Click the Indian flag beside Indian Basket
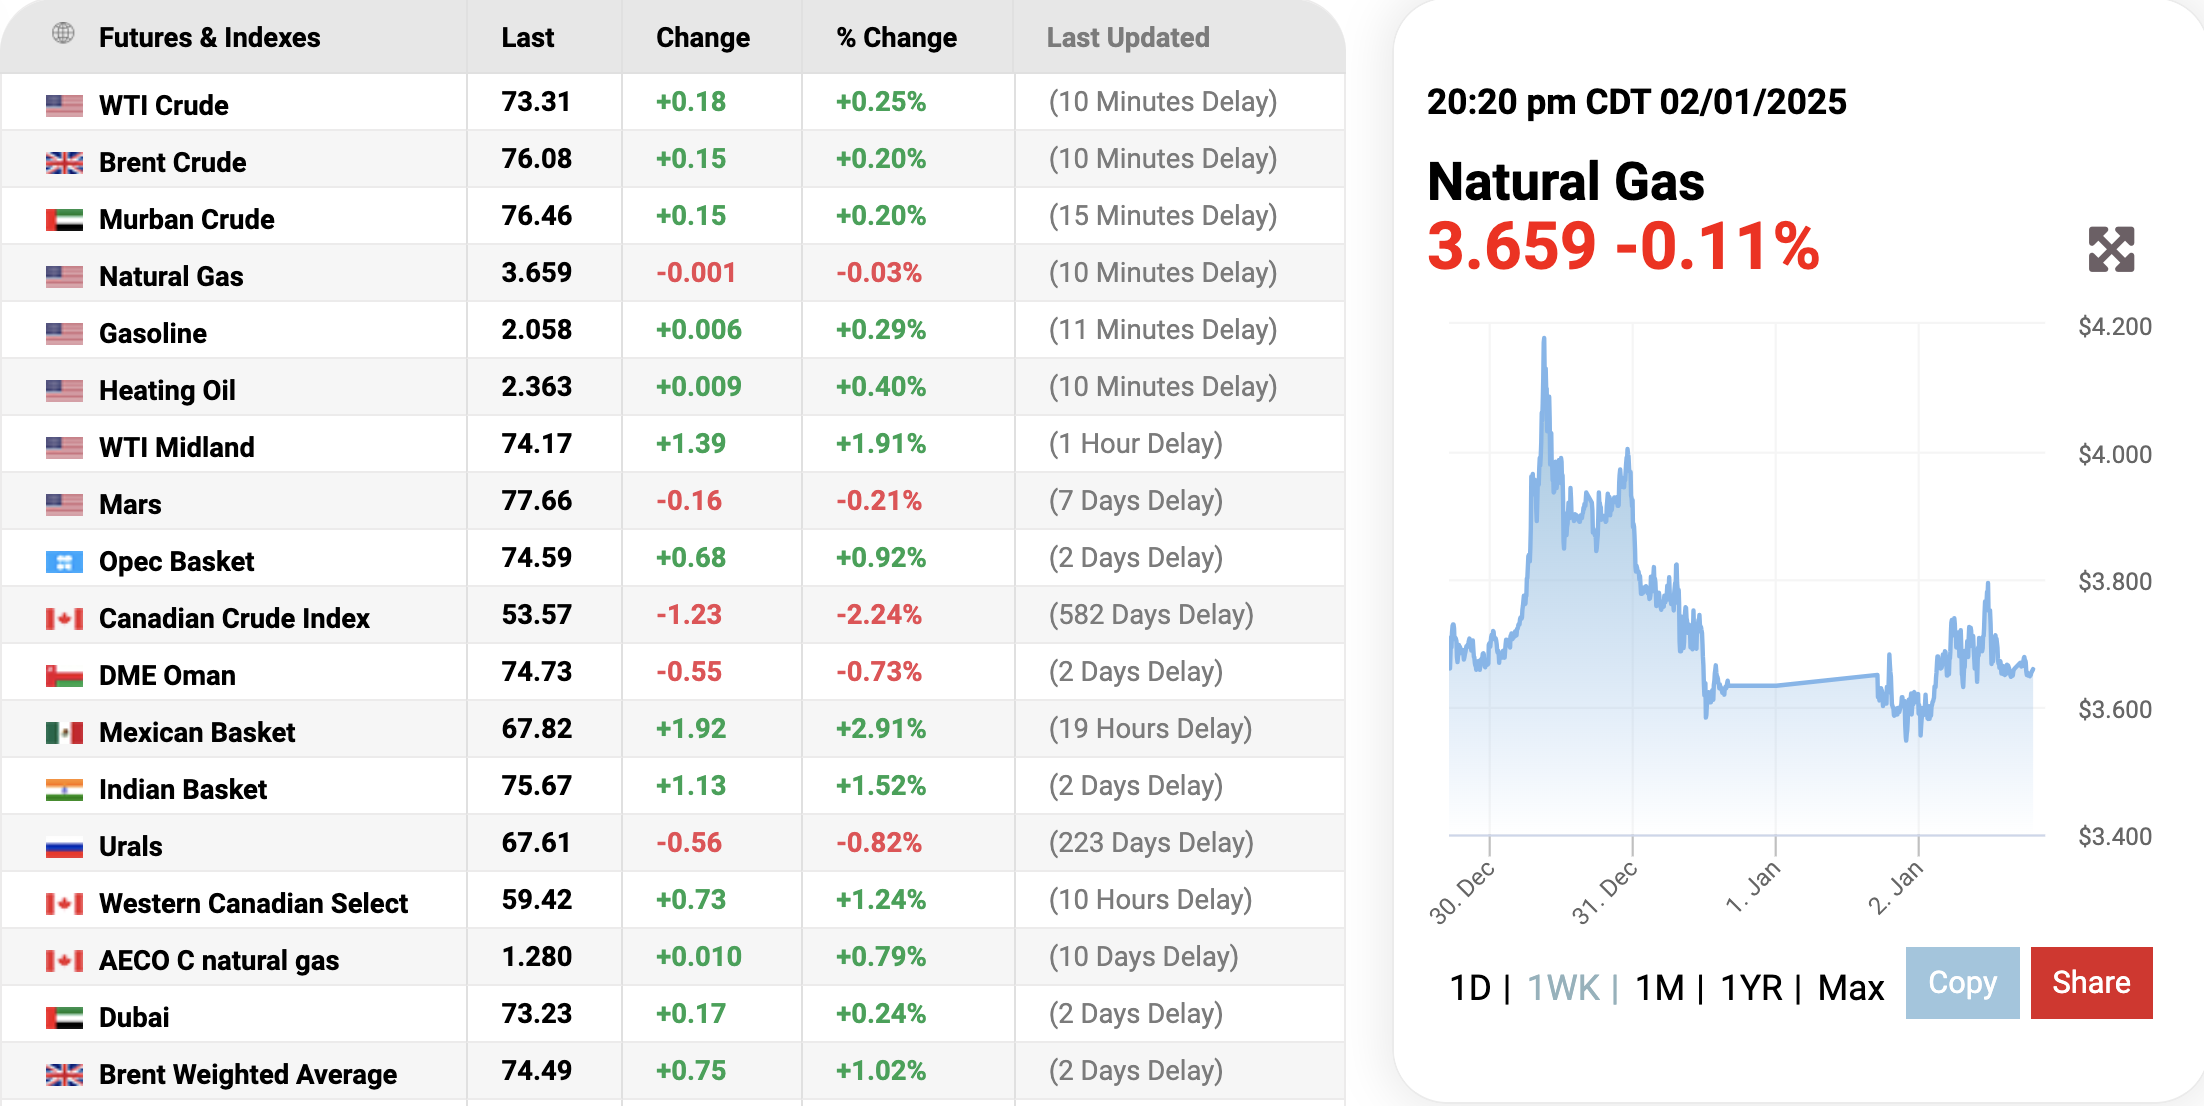 click(x=64, y=790)
